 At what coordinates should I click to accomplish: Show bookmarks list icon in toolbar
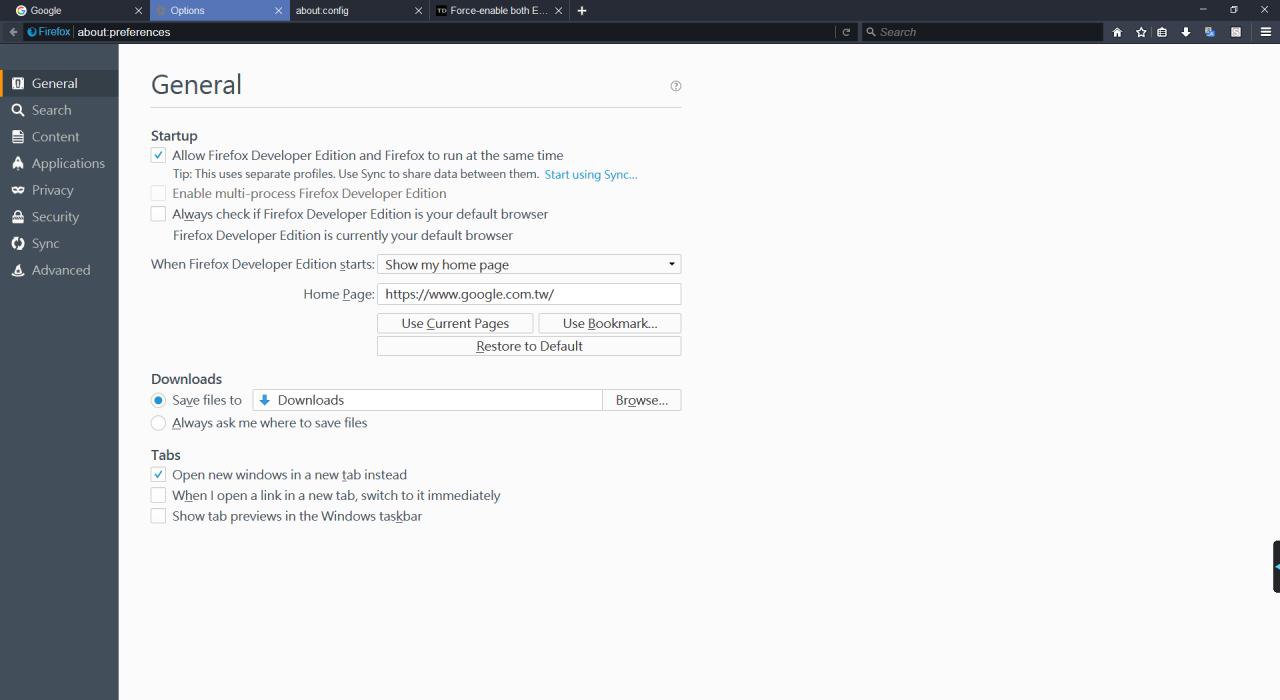coord(1162,32)
